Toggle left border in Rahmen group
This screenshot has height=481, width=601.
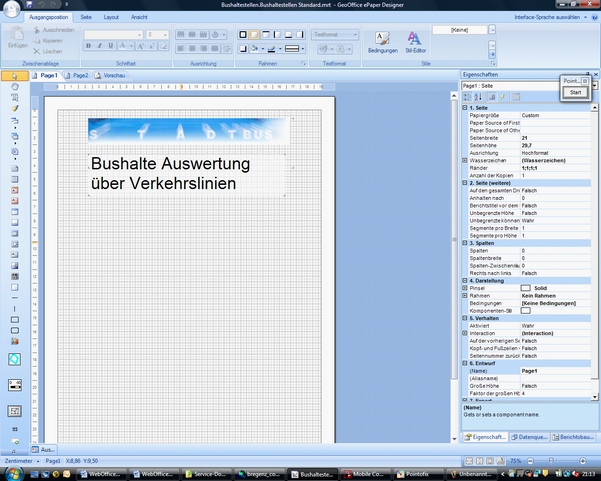point(277,35)
